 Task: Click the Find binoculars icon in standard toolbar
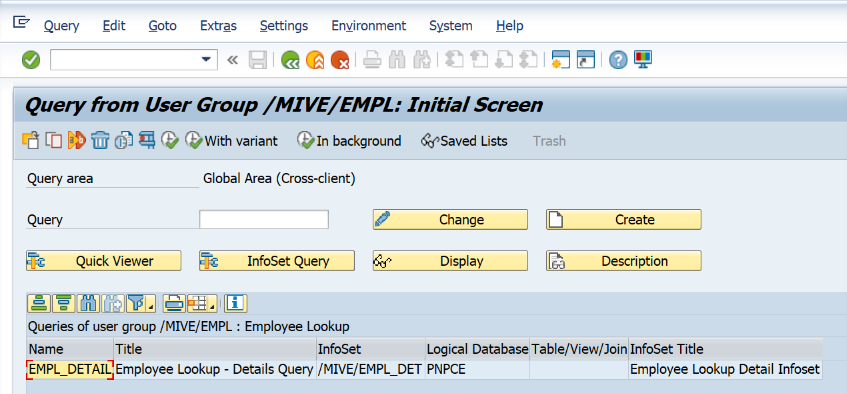397,60
